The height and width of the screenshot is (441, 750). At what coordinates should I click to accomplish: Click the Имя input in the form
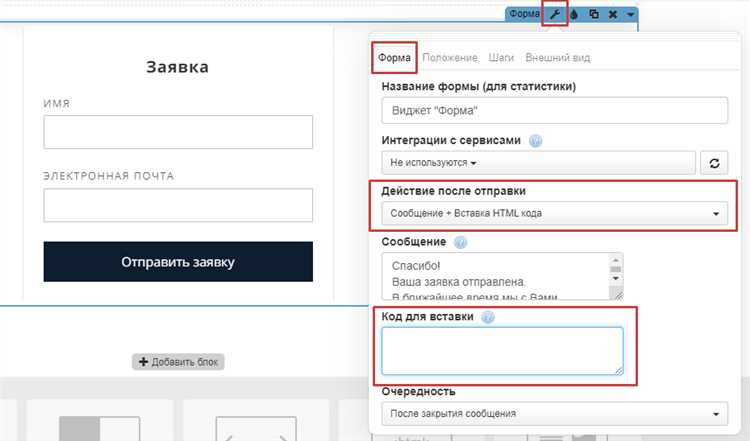(x=178, y=132)
